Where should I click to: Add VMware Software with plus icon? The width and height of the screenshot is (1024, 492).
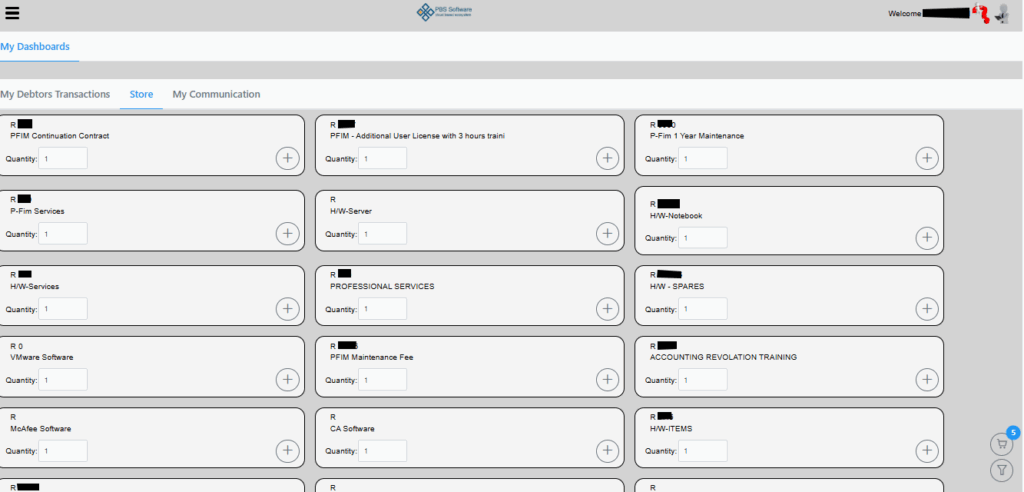tap(287, 379)
